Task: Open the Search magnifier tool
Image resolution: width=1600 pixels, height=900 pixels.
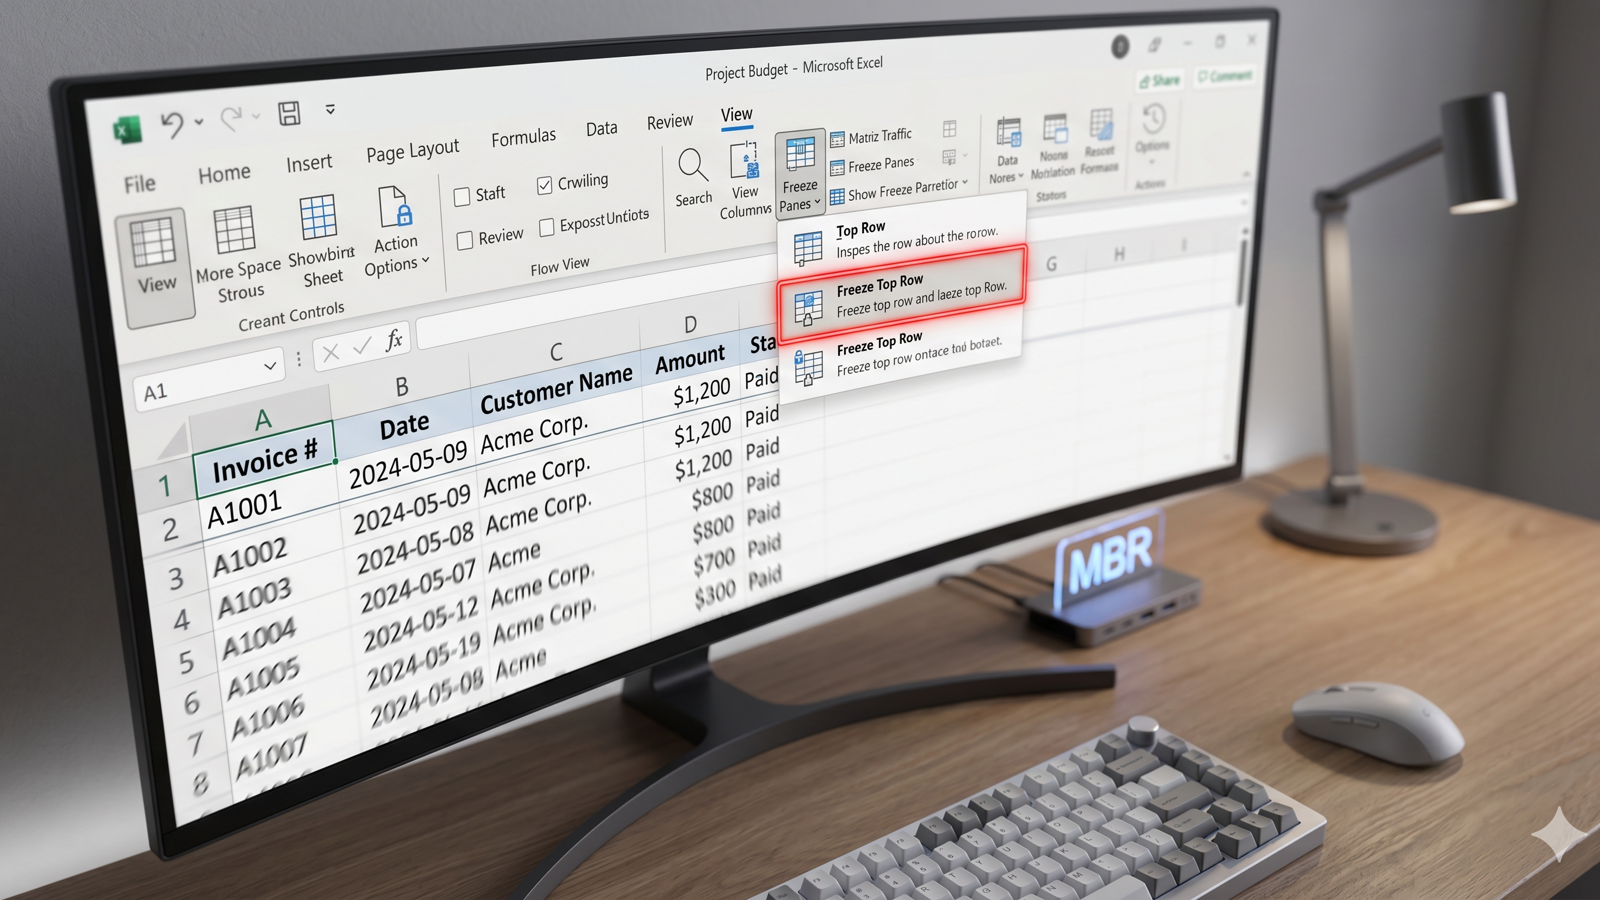Action: point(692,165)
